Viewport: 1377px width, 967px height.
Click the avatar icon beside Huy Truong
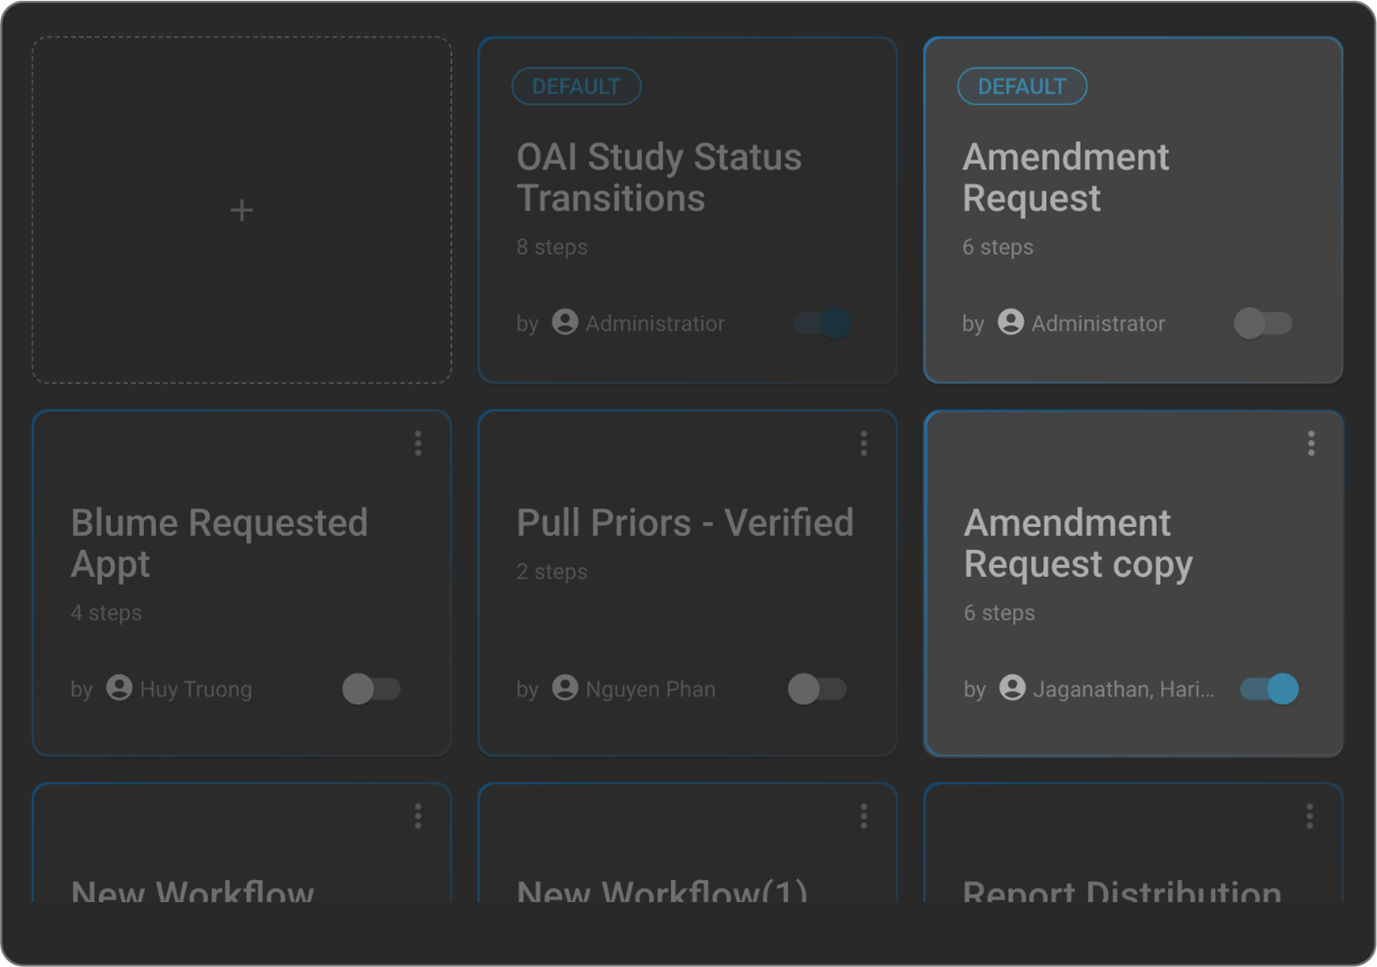click(x=119, y=688)
